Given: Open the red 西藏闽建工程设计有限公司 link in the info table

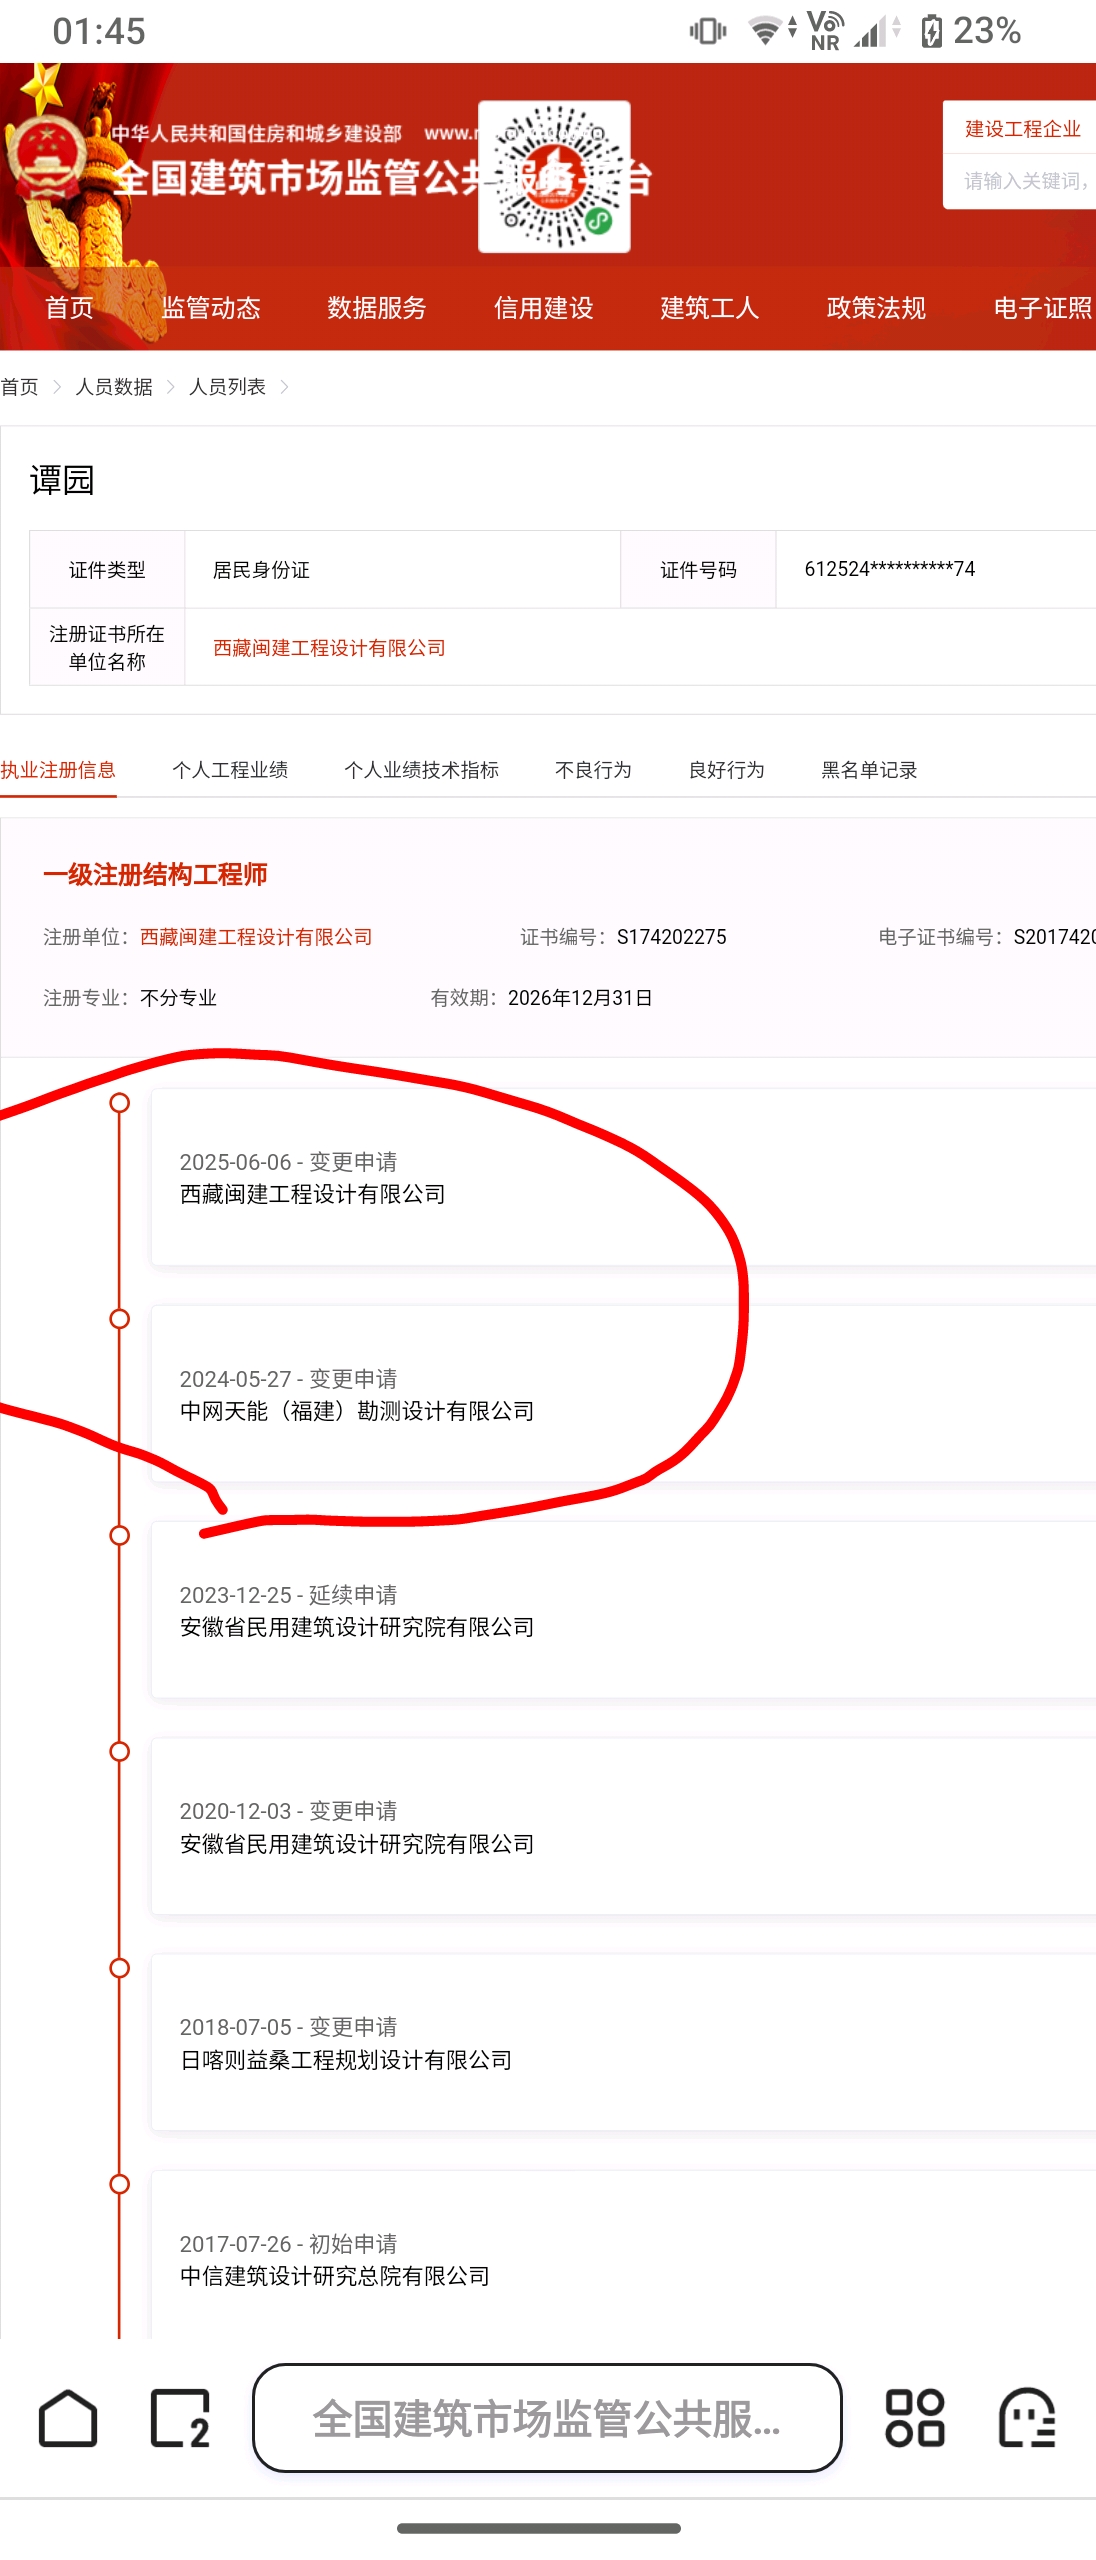Looking at the screenshot, I should [329, 648].
